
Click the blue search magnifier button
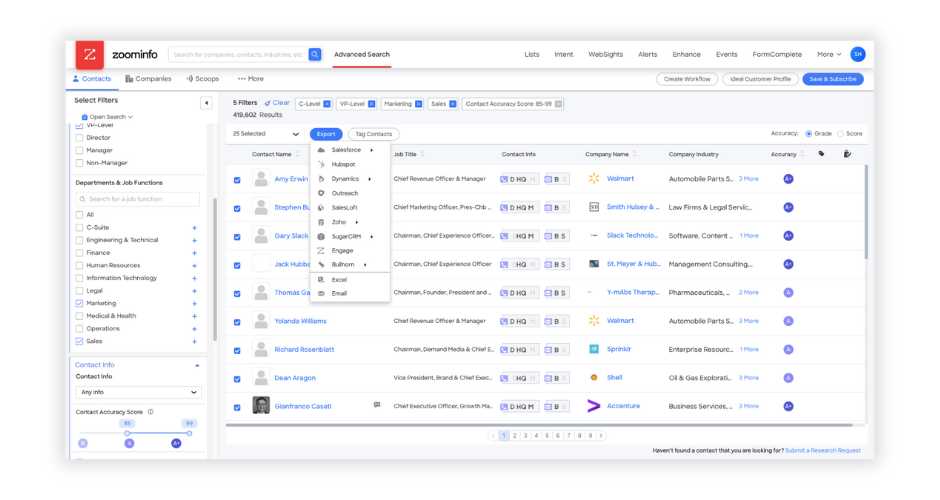coord(315,55)
